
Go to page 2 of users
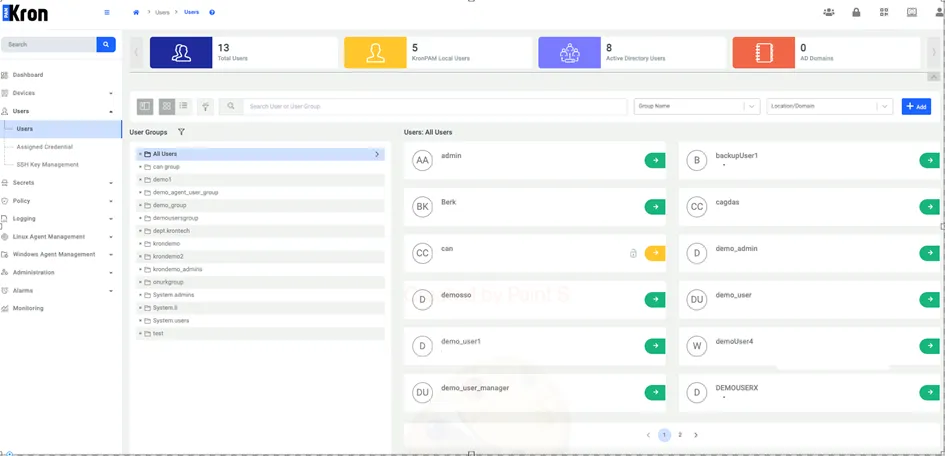[680, 435]
